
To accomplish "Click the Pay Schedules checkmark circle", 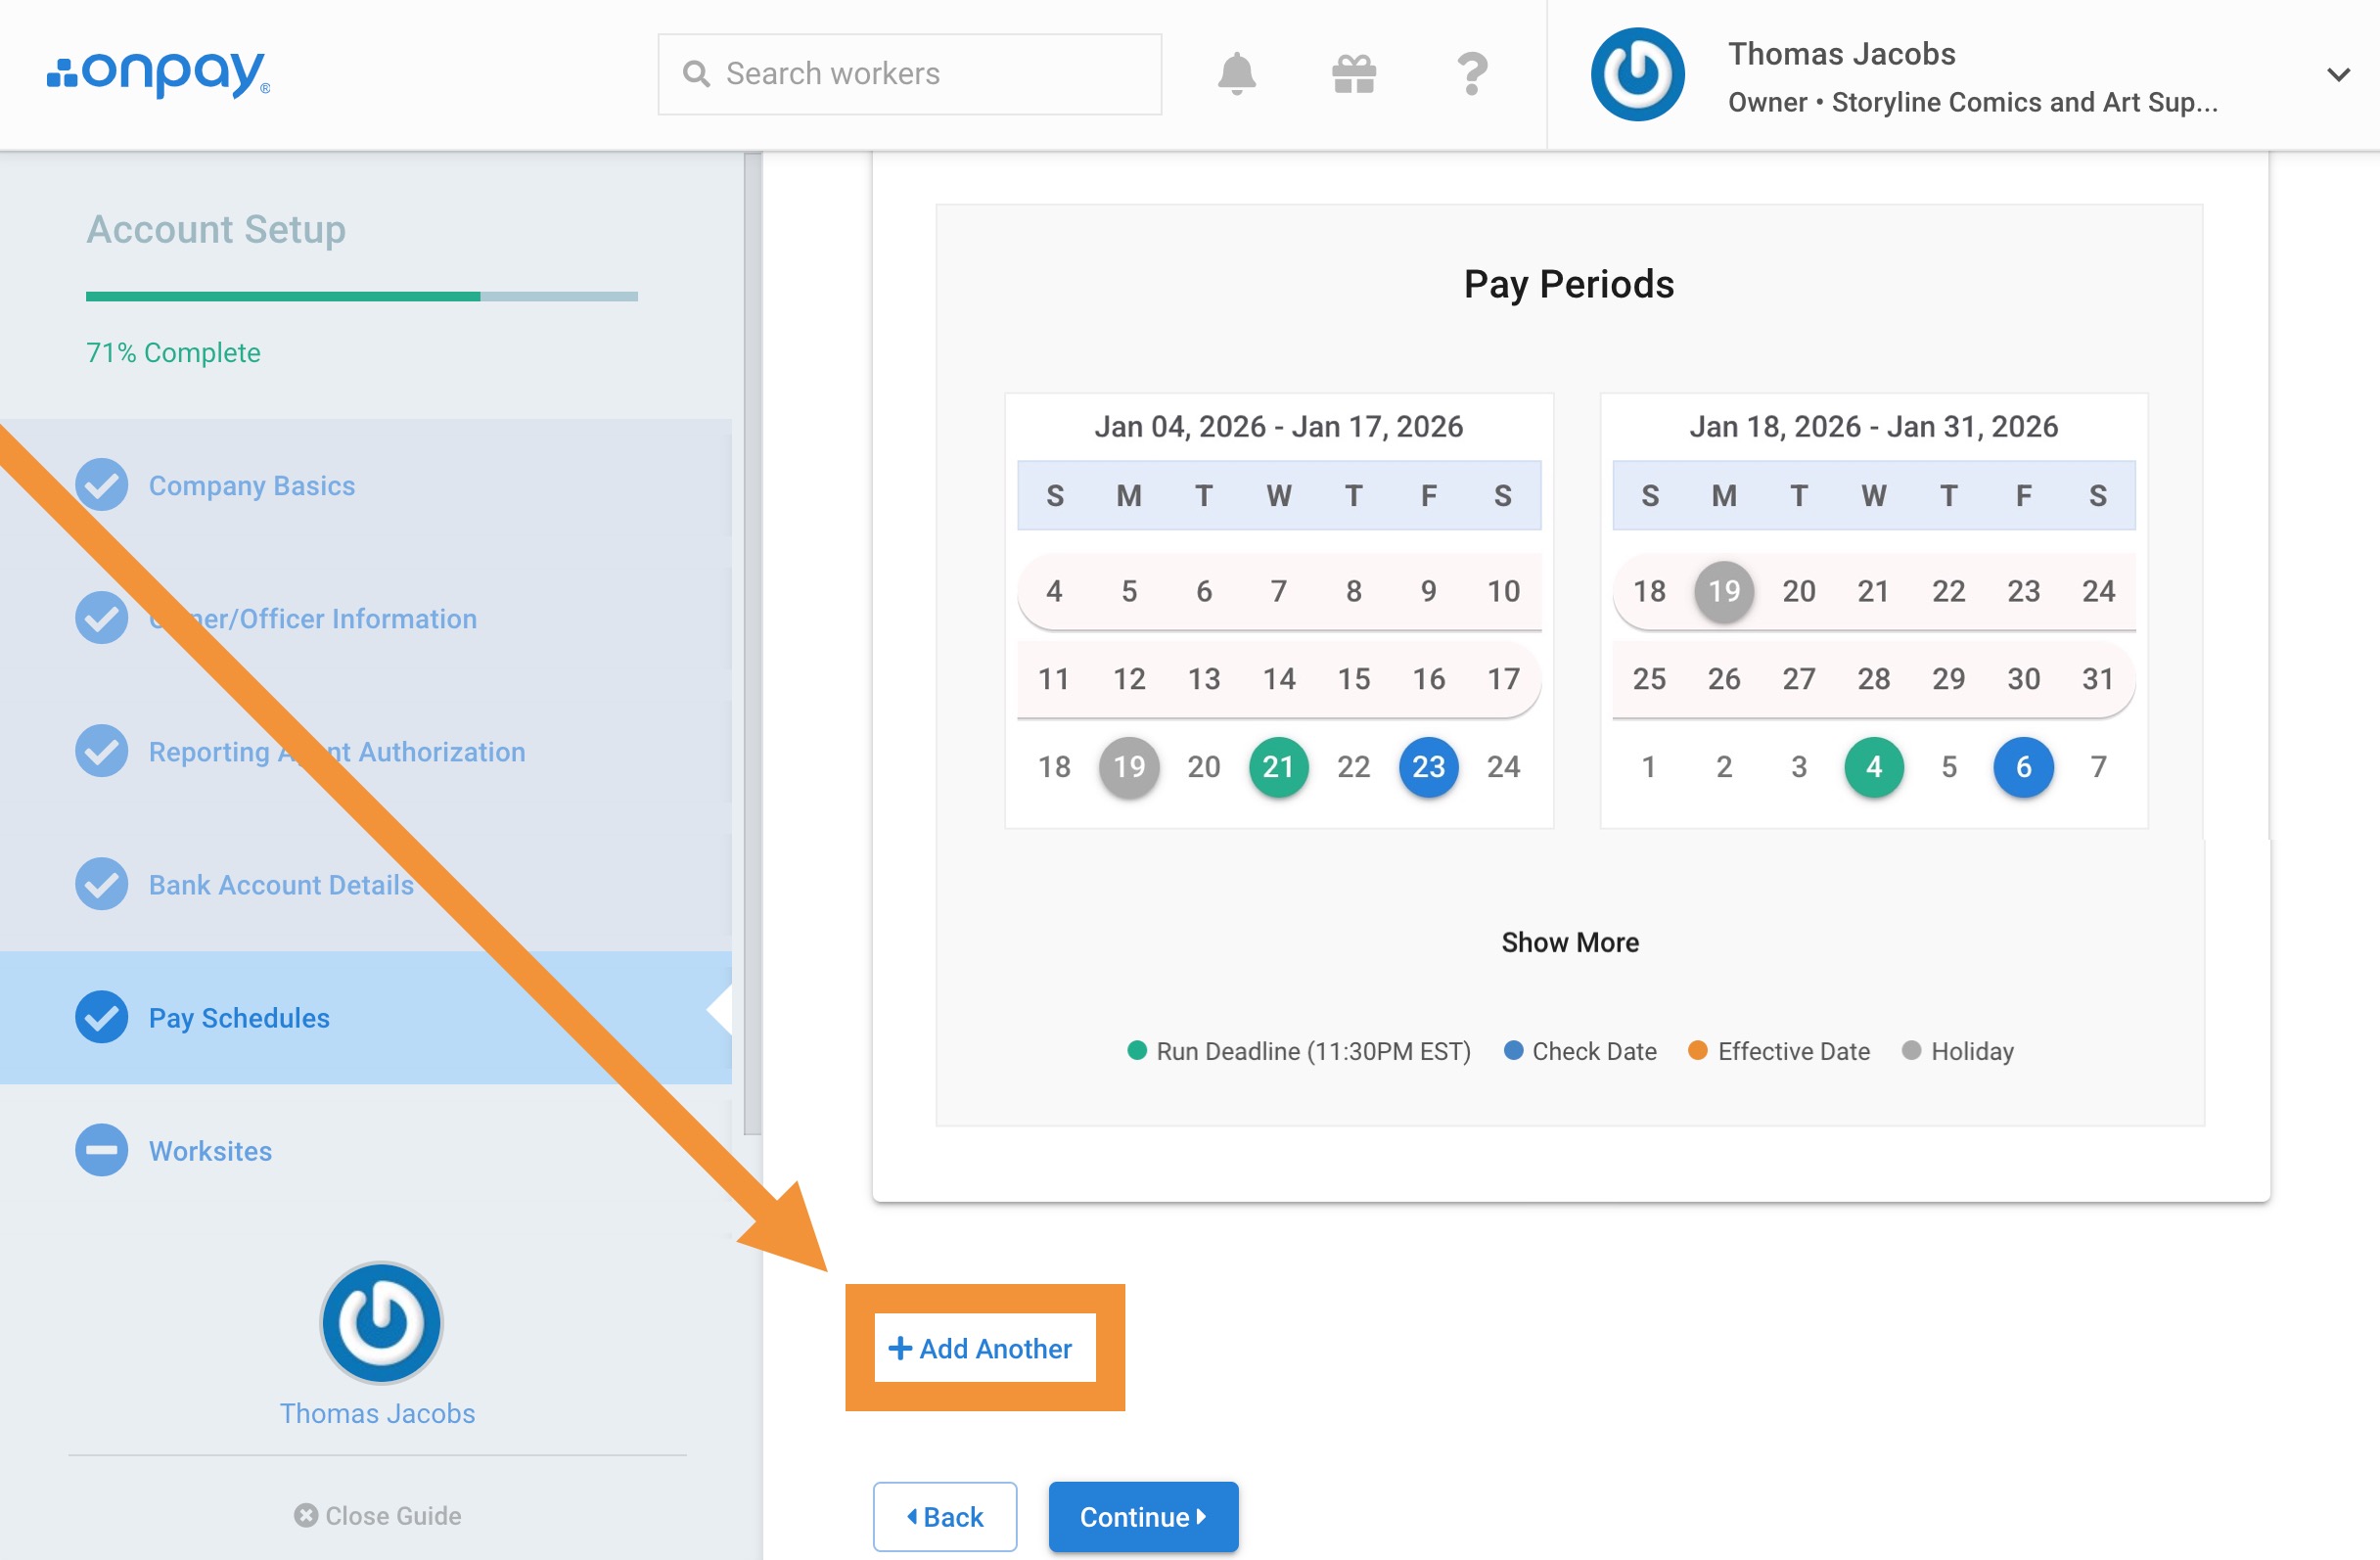I will 102,1017.
